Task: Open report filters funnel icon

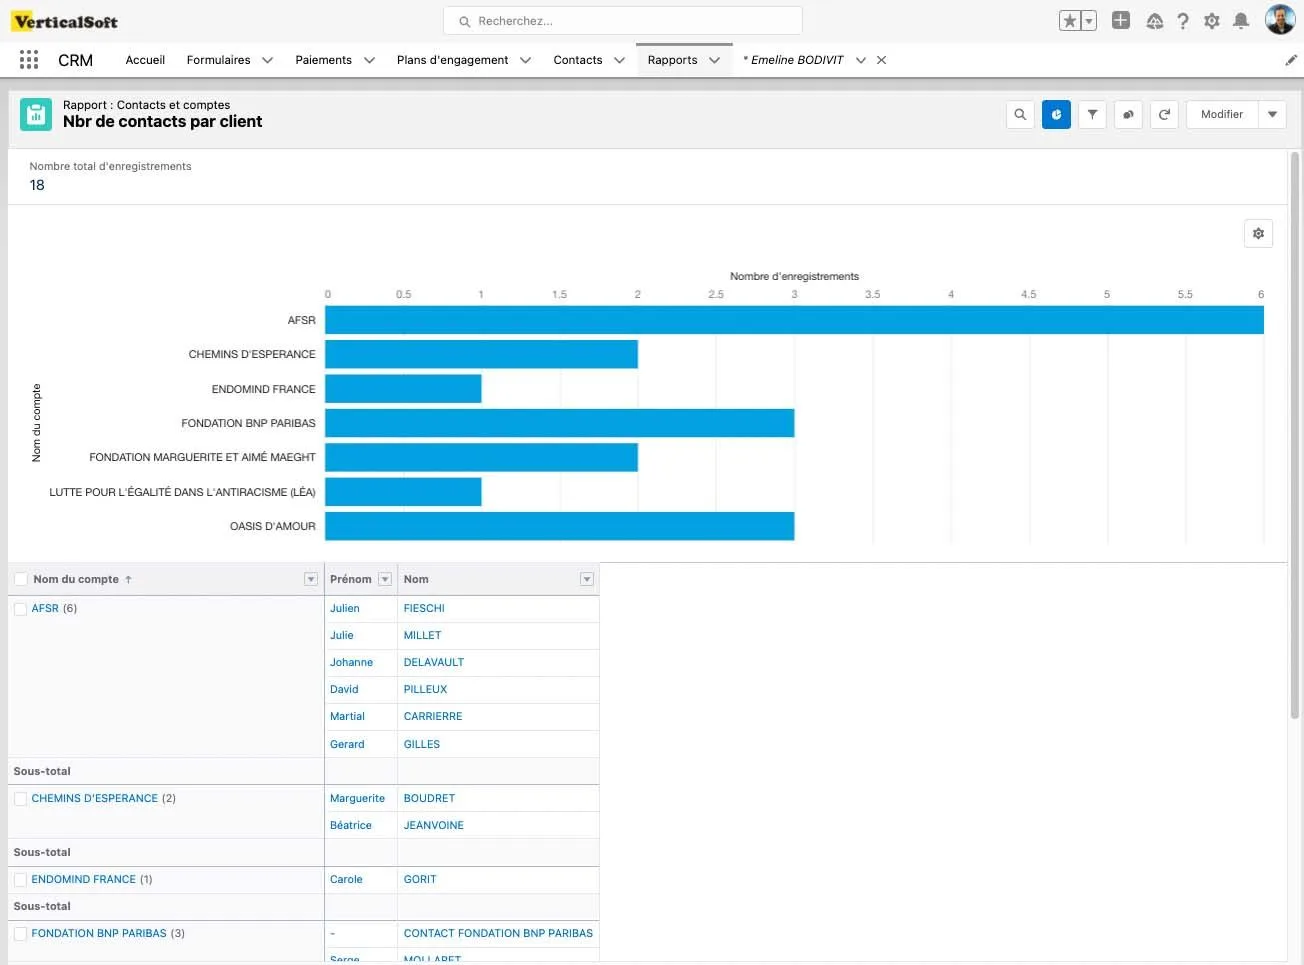Action: click(x=1092, y=115)
